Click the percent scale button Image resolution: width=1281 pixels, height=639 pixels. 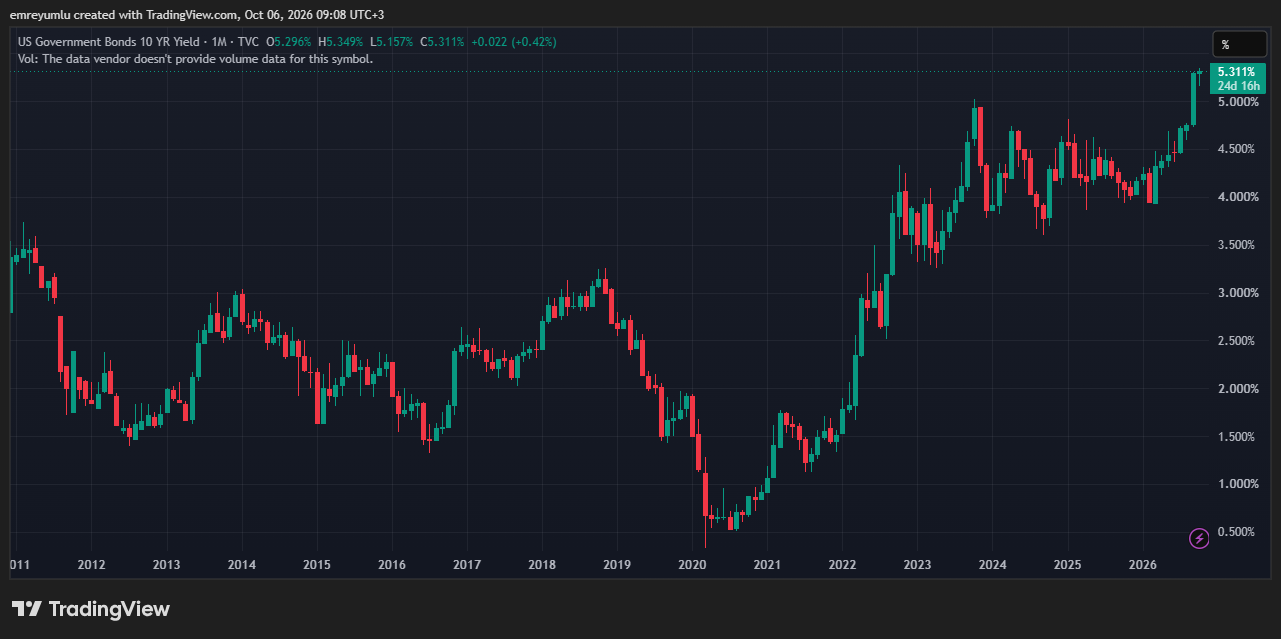point(1239,44)
